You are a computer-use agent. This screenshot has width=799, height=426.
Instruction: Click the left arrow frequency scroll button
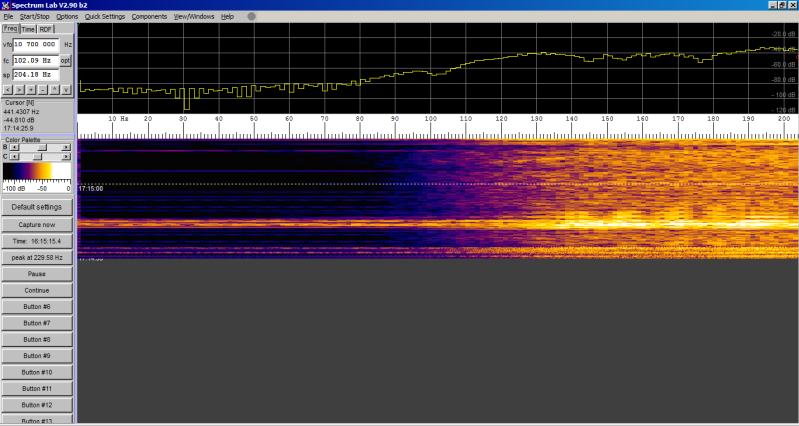pos(7,89)
